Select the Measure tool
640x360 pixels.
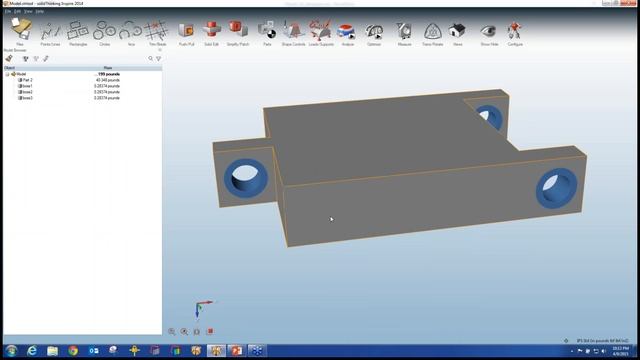coord(404,33)
